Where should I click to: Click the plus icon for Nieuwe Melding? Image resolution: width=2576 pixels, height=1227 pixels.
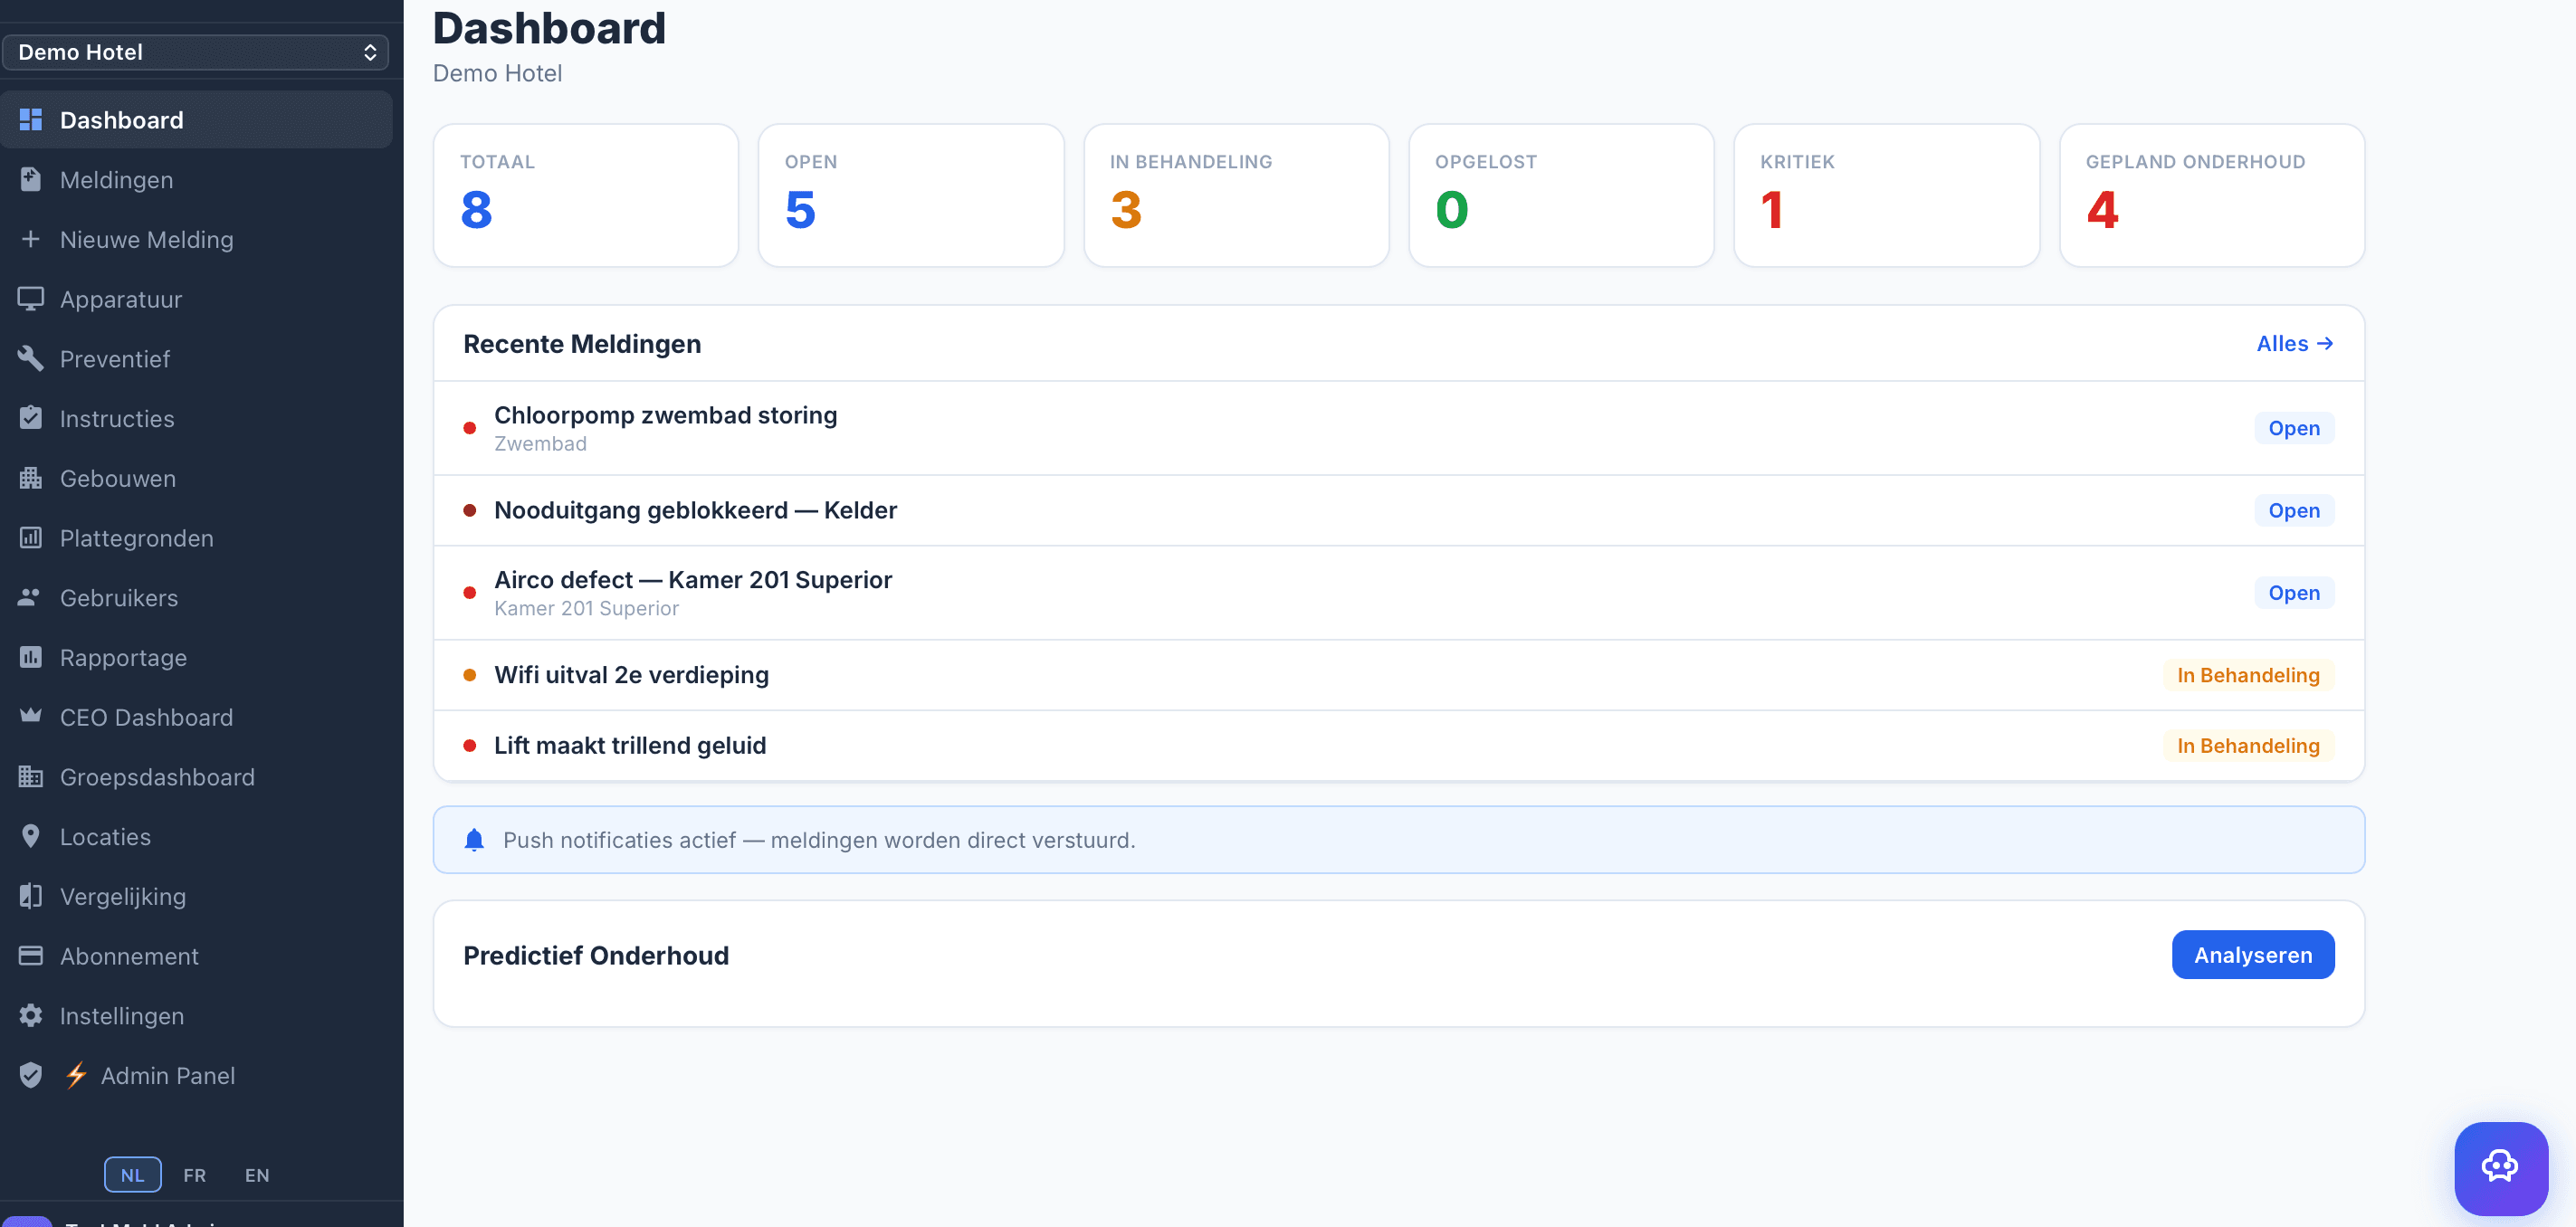[31, 239]
